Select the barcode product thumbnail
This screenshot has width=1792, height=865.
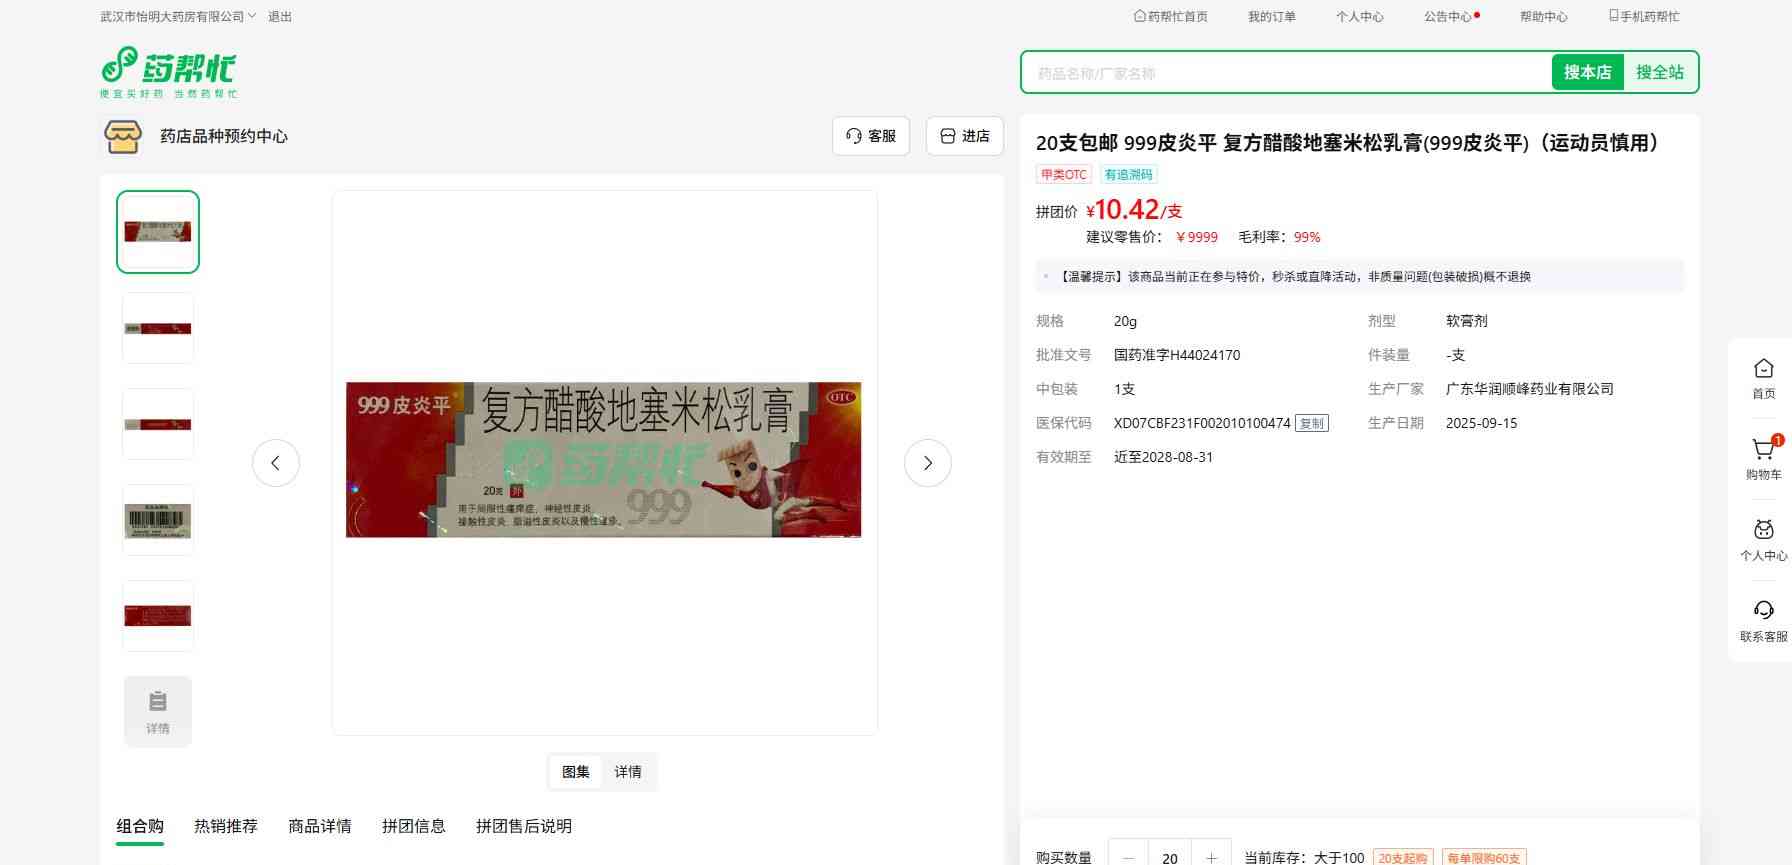158,520
